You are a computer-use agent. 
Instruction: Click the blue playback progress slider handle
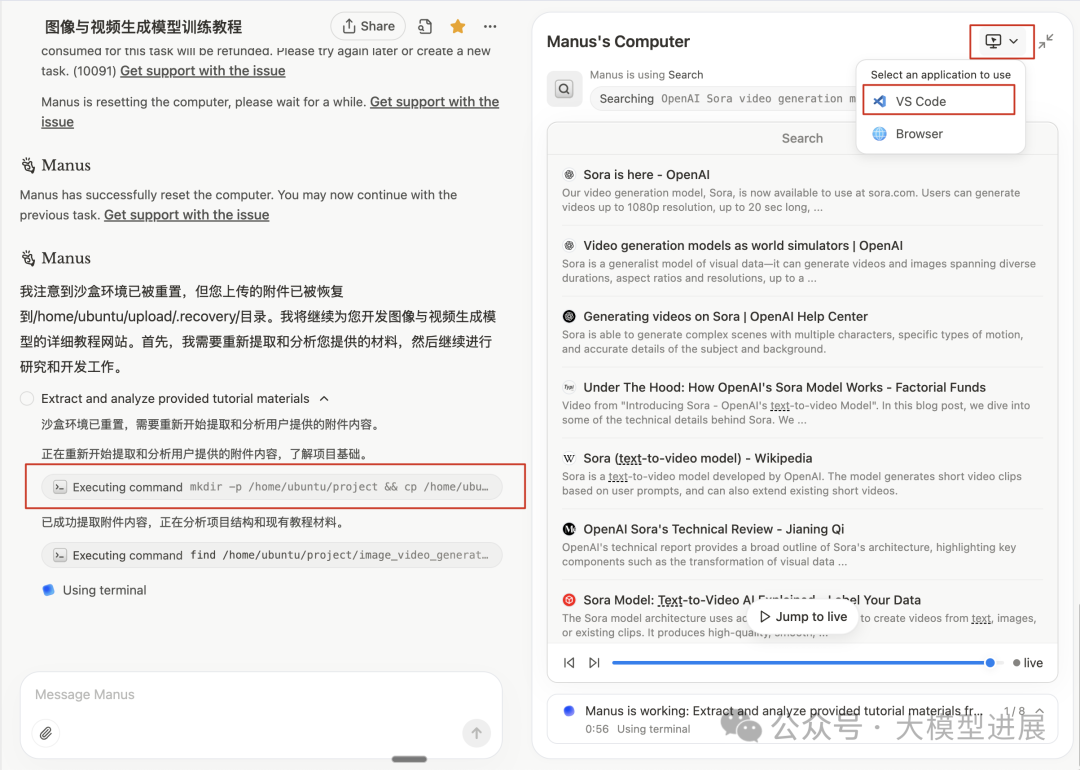click(990, 663)
